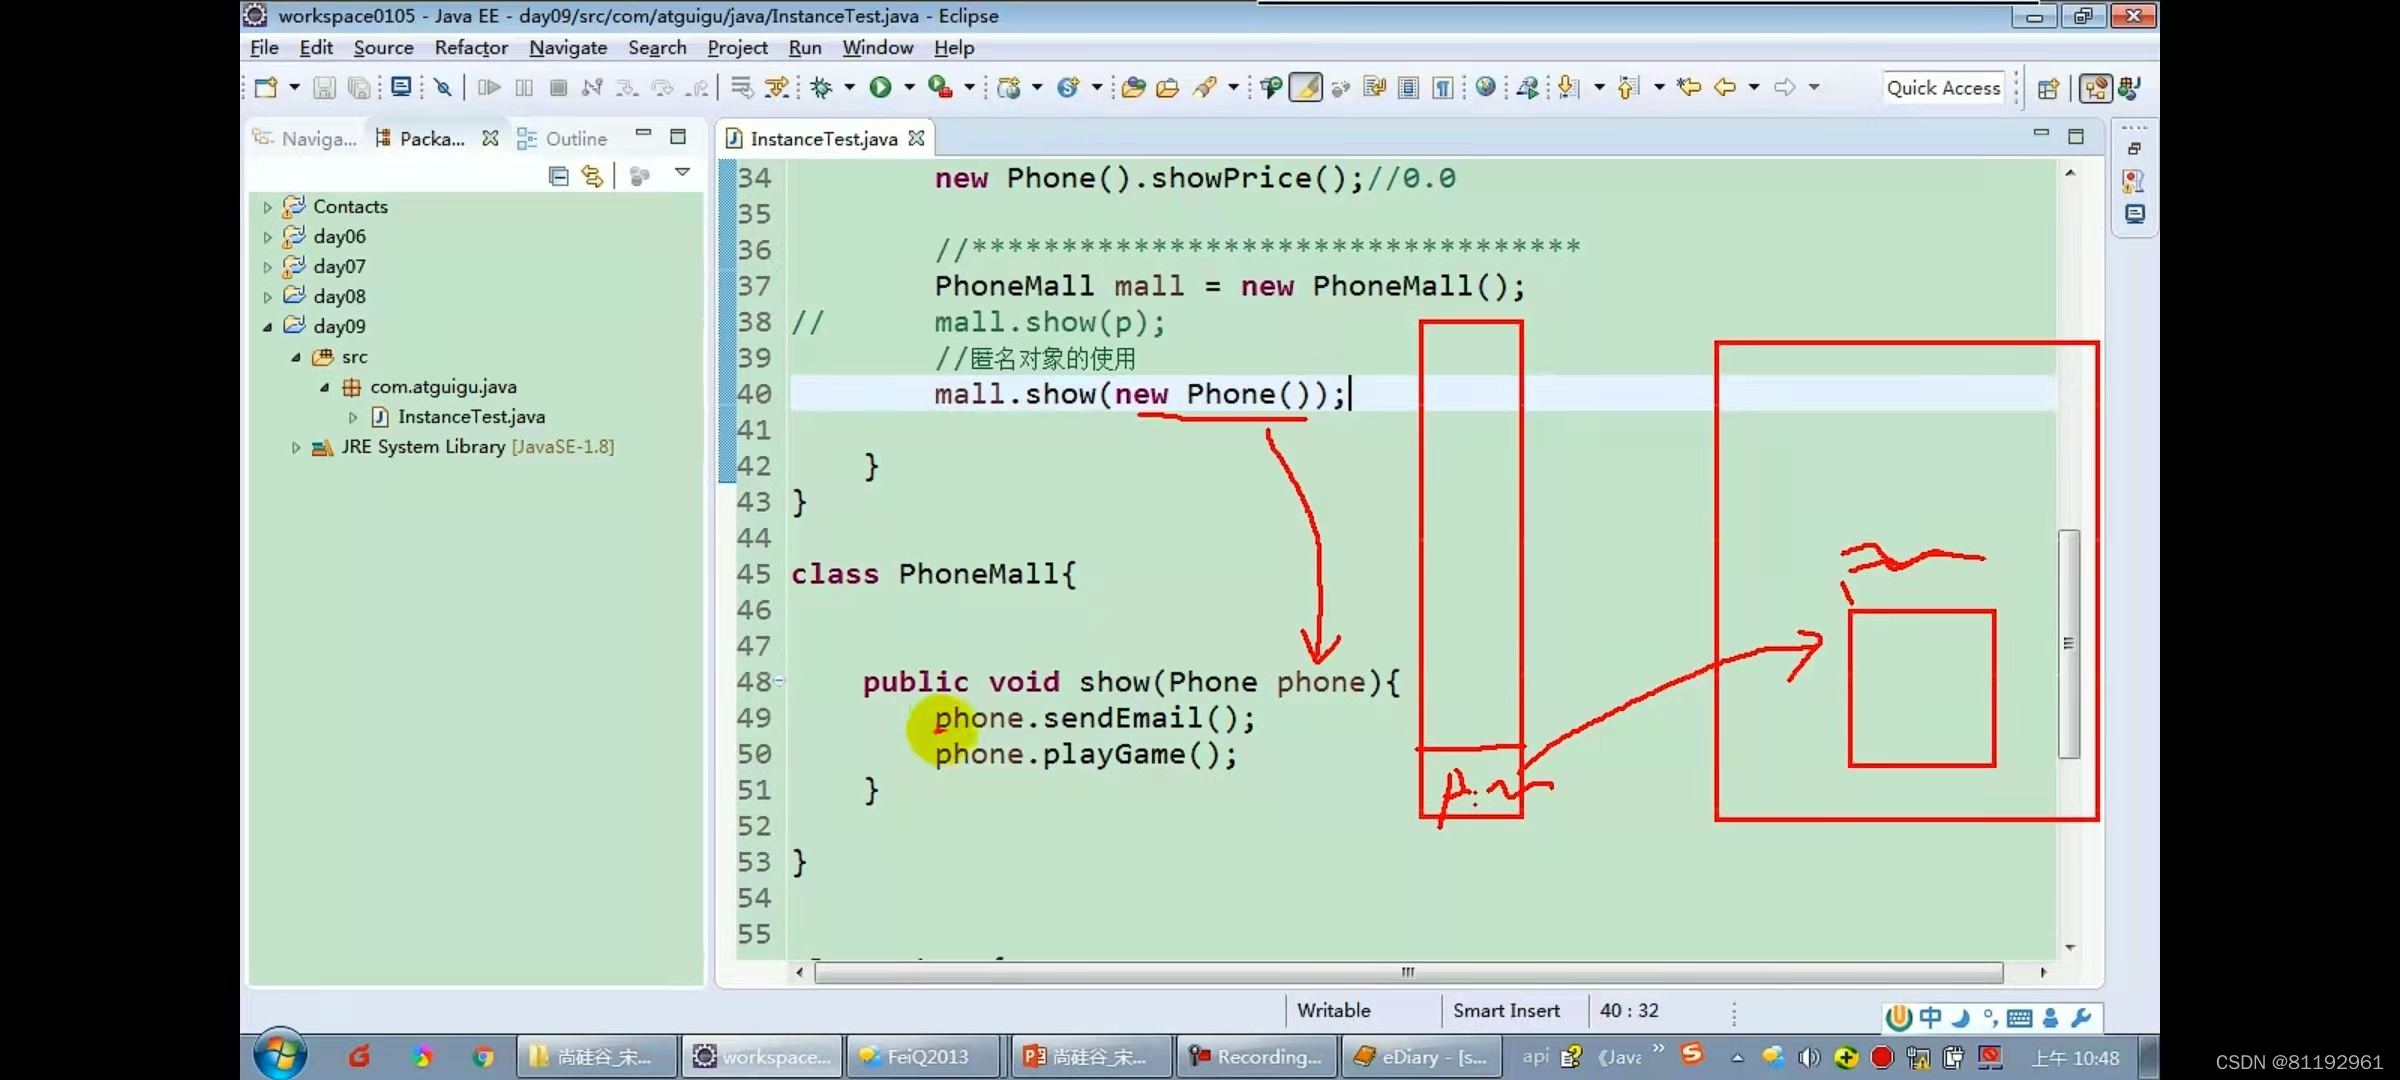Click the Writable status indicator
2400x1080 pixels.
click(x=1335, y=1010)
